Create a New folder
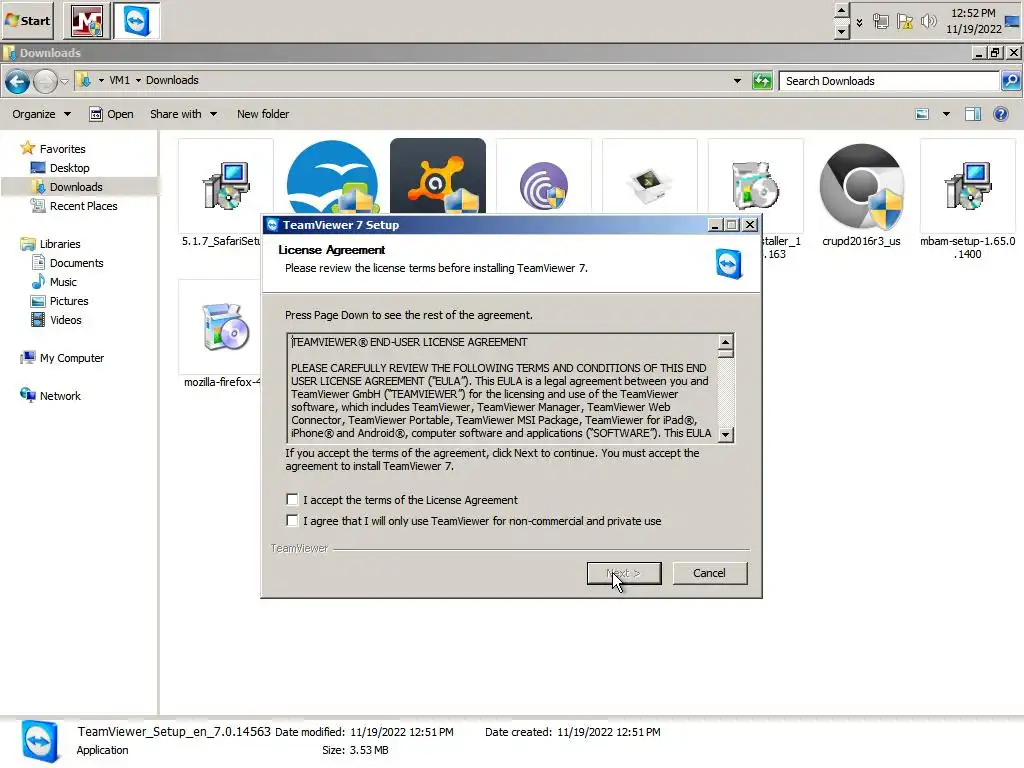The height and width of the screenshot is (768, 1024). (x=263, y=114)
